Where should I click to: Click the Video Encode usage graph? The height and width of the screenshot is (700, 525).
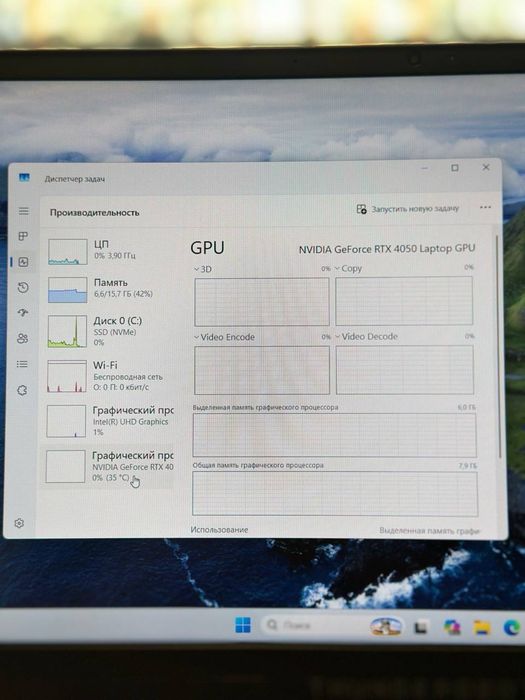(262, 370)
